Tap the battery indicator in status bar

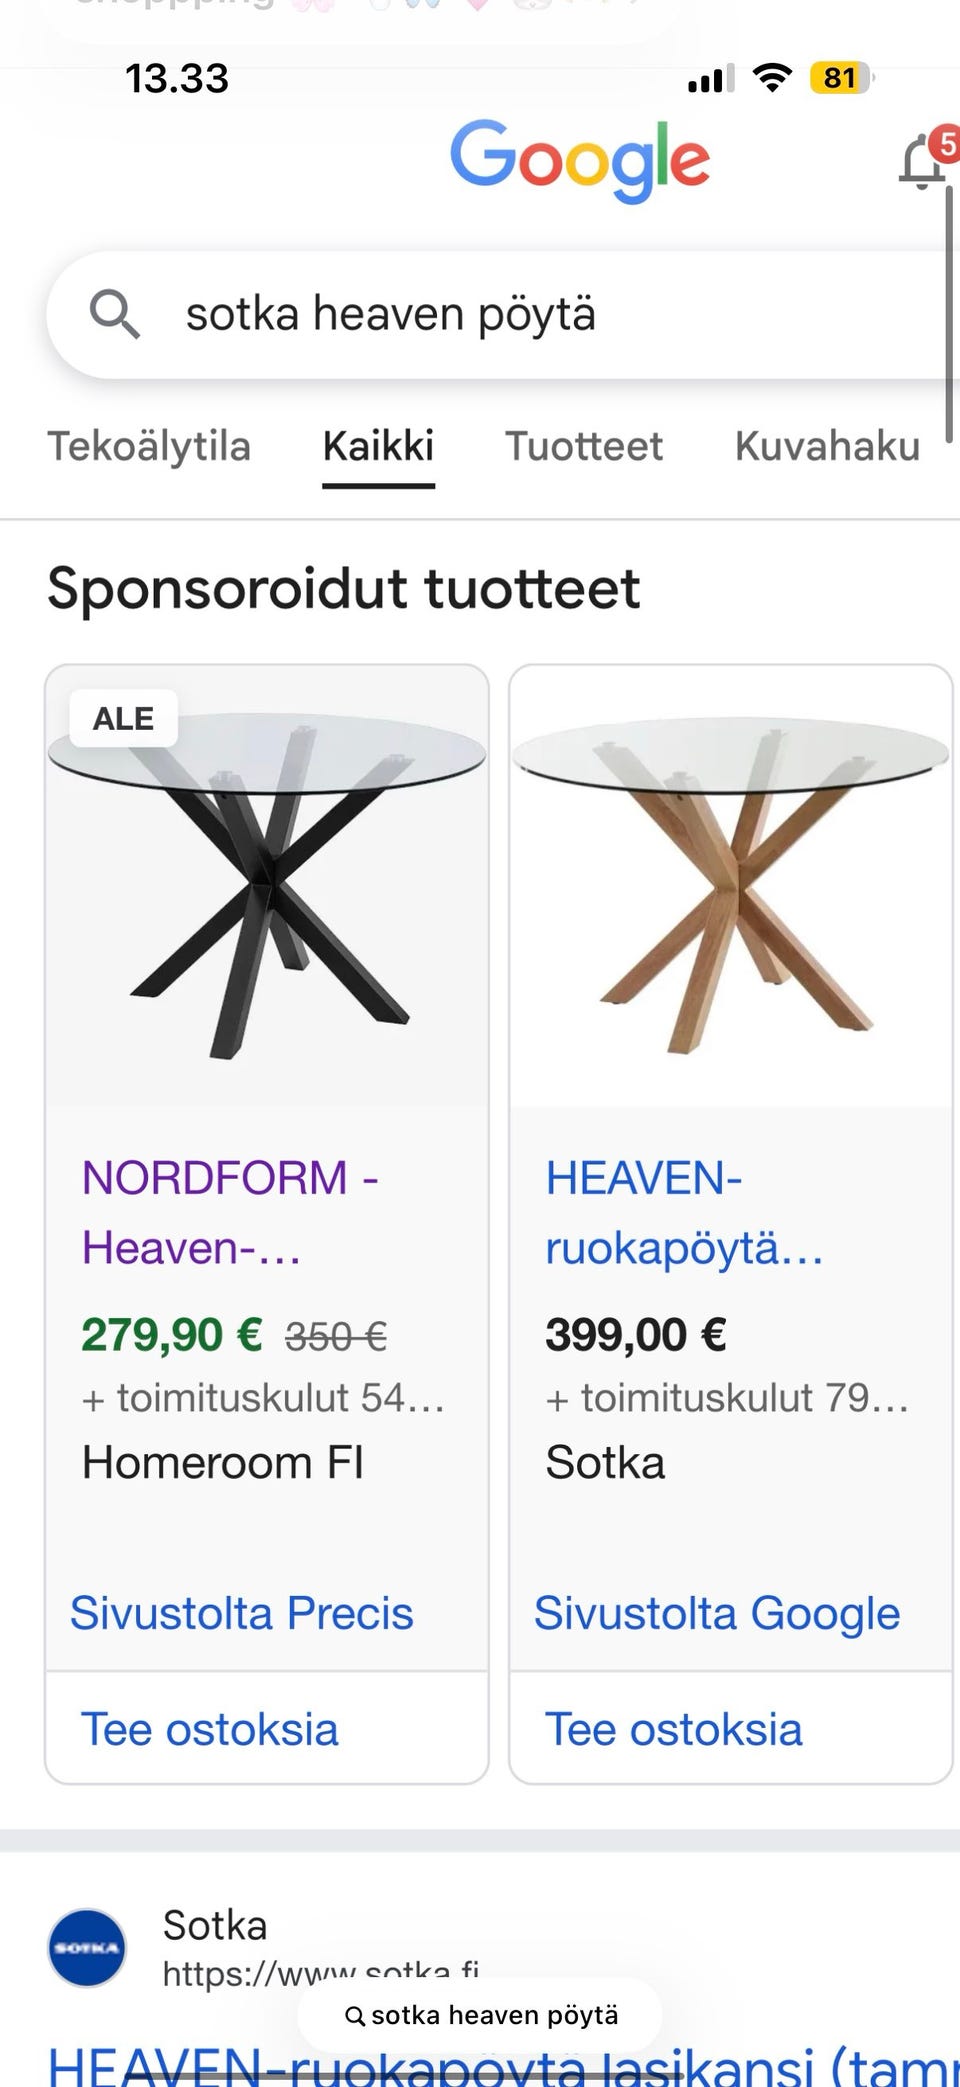pyautogui.click(x=841, y=78)
